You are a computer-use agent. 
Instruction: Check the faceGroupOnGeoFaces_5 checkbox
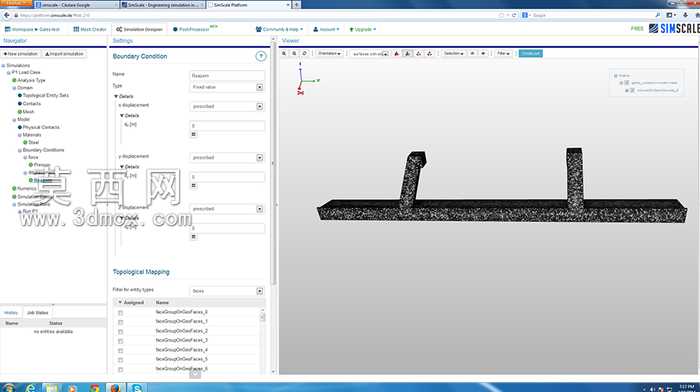121,360
